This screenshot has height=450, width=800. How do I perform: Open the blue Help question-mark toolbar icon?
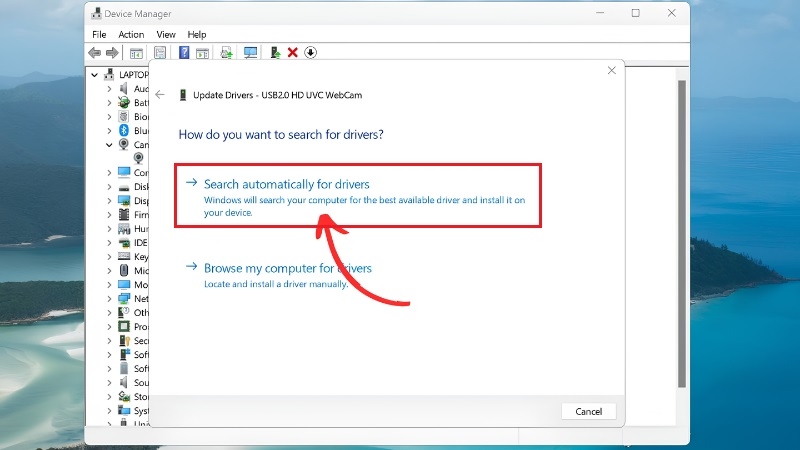click(184, 53)
